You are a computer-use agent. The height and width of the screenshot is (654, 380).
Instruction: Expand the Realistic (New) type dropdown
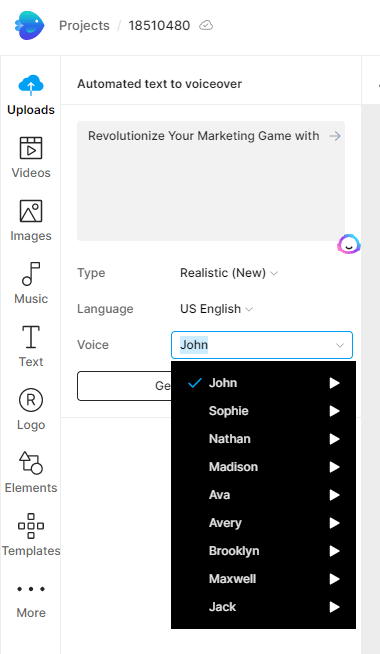(229, 273)
